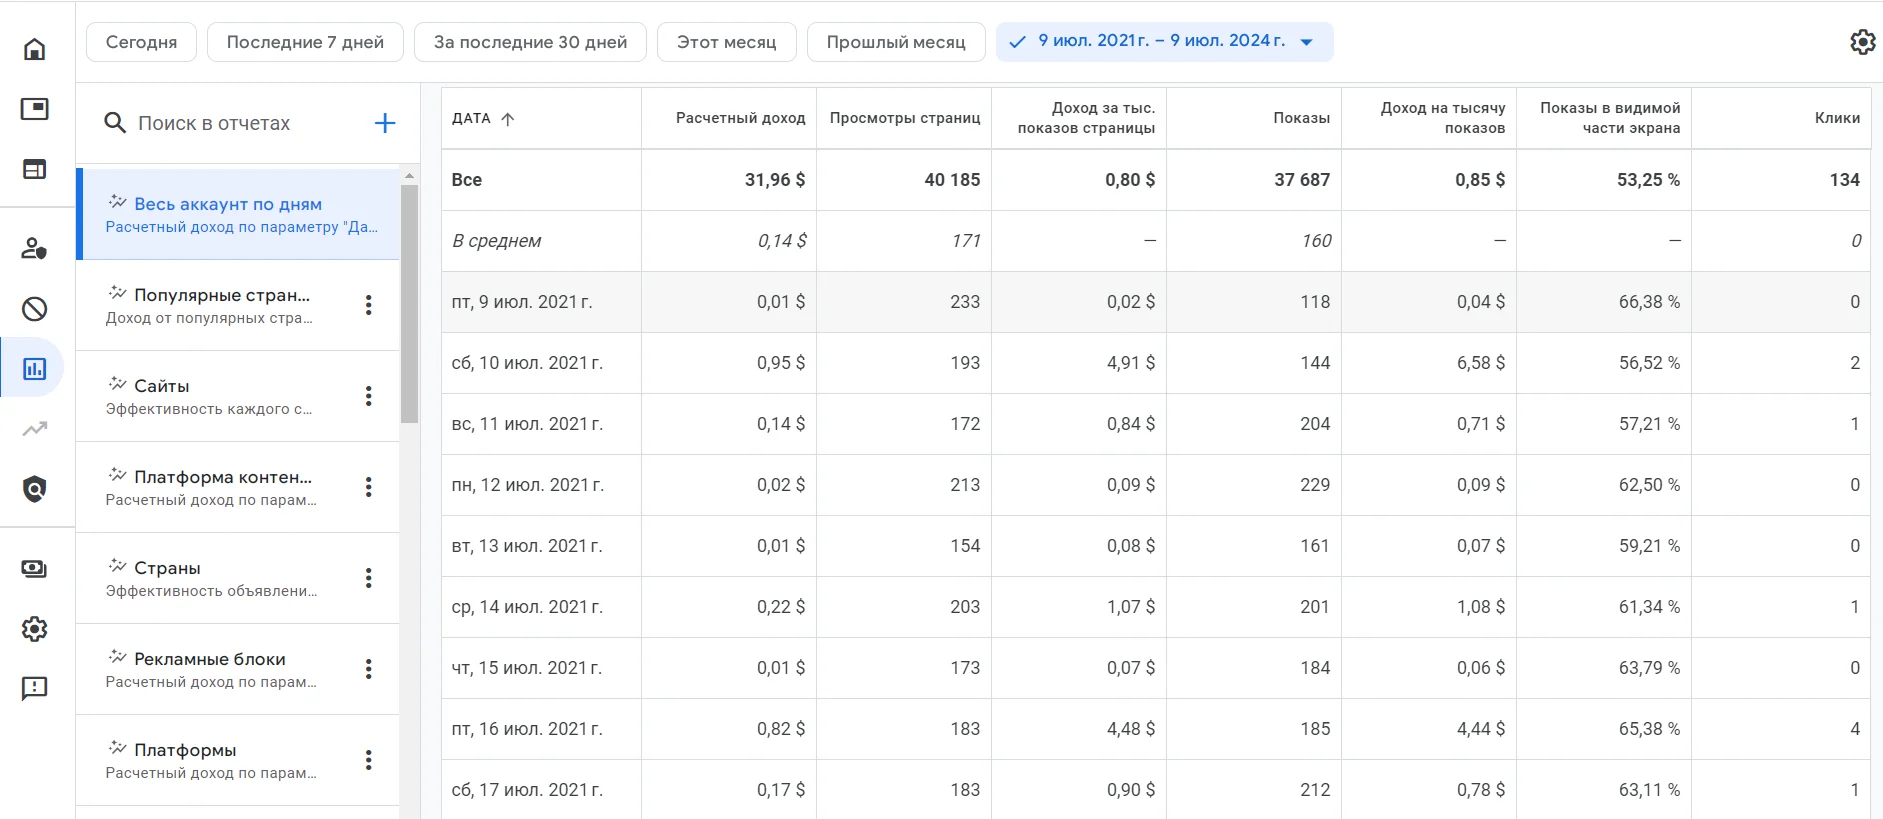Image resolution: width=1883 pixels, height=819 pixels.
Task: Select Этот месяц date range
Action: [x=726, y=42]
